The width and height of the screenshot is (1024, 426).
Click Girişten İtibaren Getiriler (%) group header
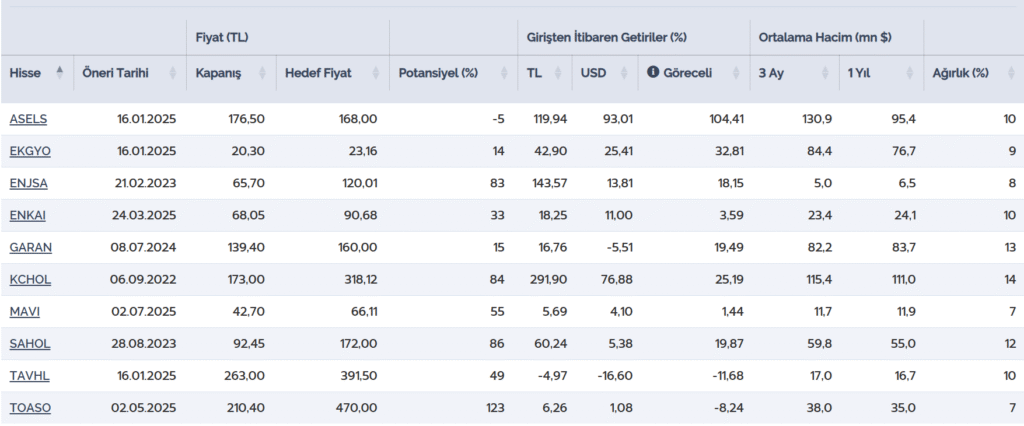tap(606, 37)
